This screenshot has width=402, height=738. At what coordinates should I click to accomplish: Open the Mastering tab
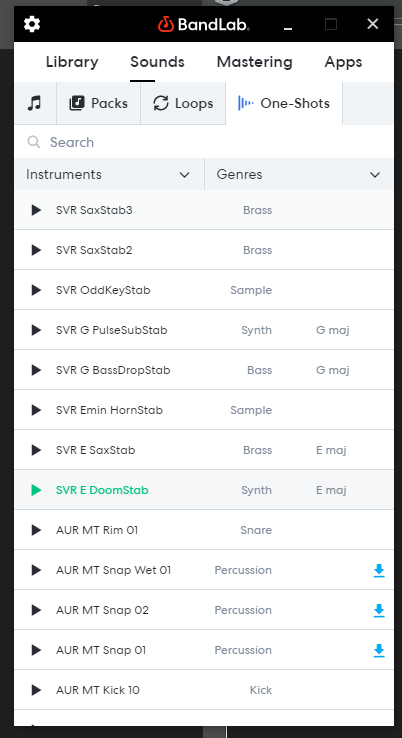click(255, 62)
